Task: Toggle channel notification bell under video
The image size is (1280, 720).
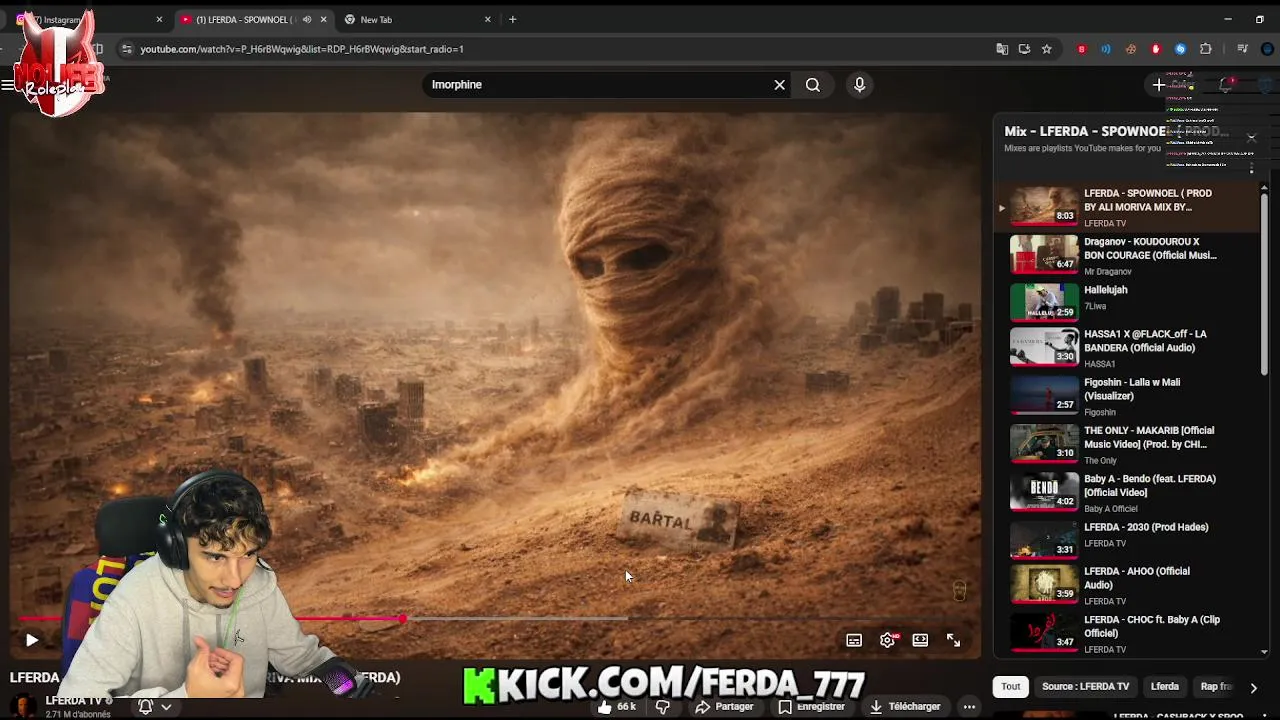Action: point(154,707)
